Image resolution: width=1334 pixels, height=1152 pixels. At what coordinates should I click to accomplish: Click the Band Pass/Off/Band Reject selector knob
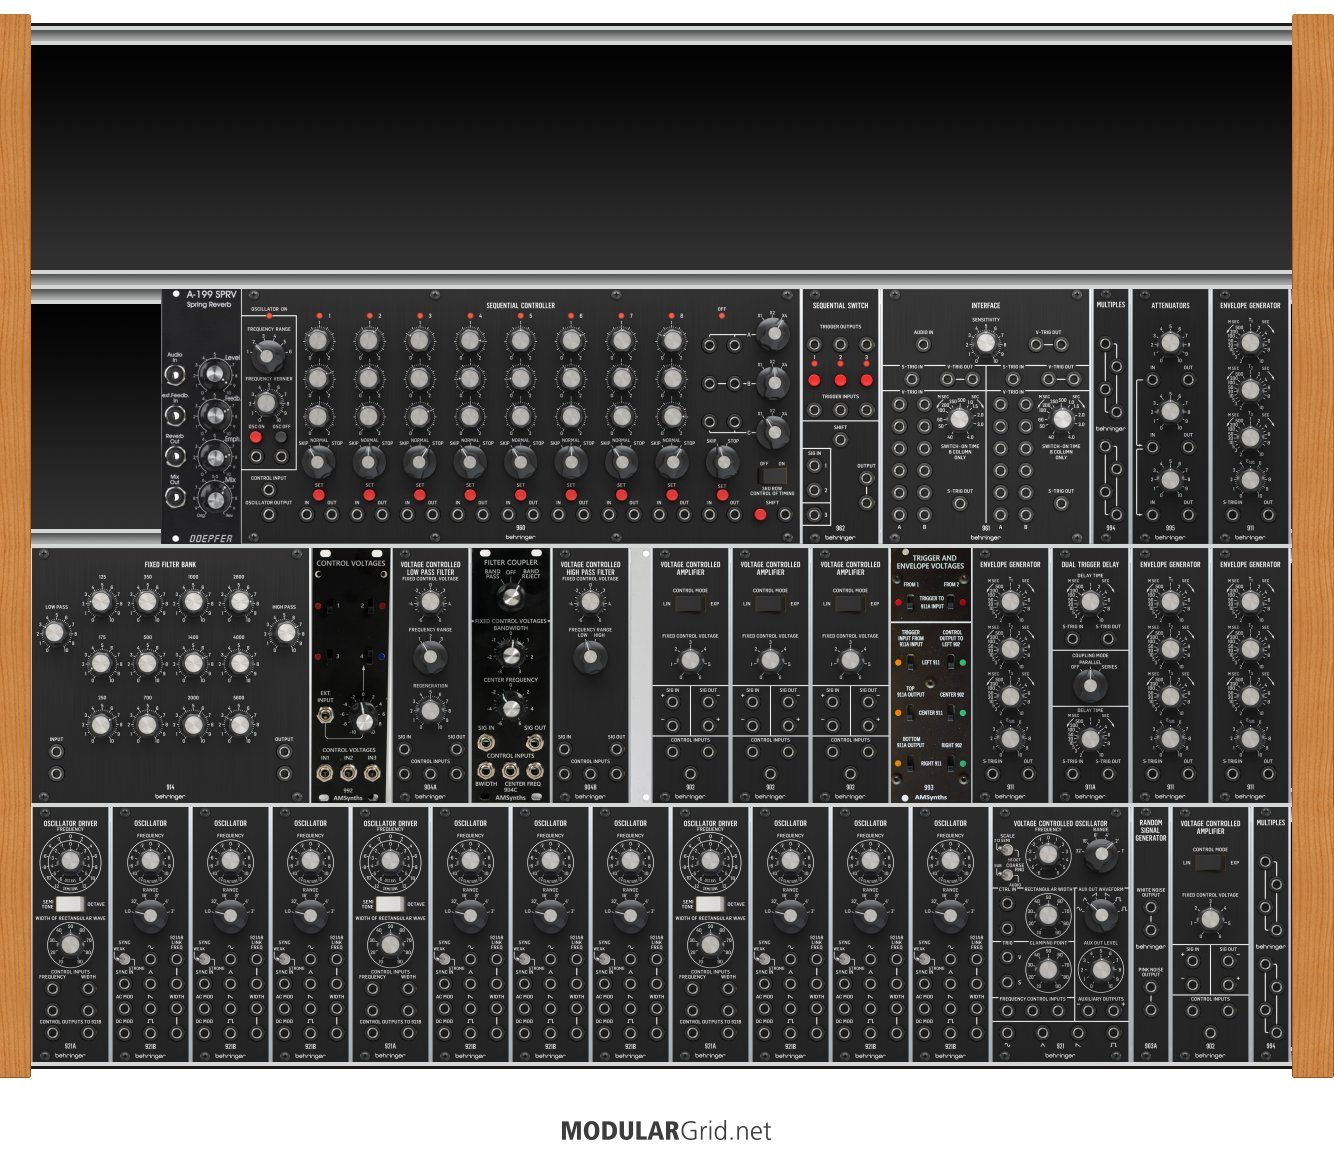tap(510, 597)
